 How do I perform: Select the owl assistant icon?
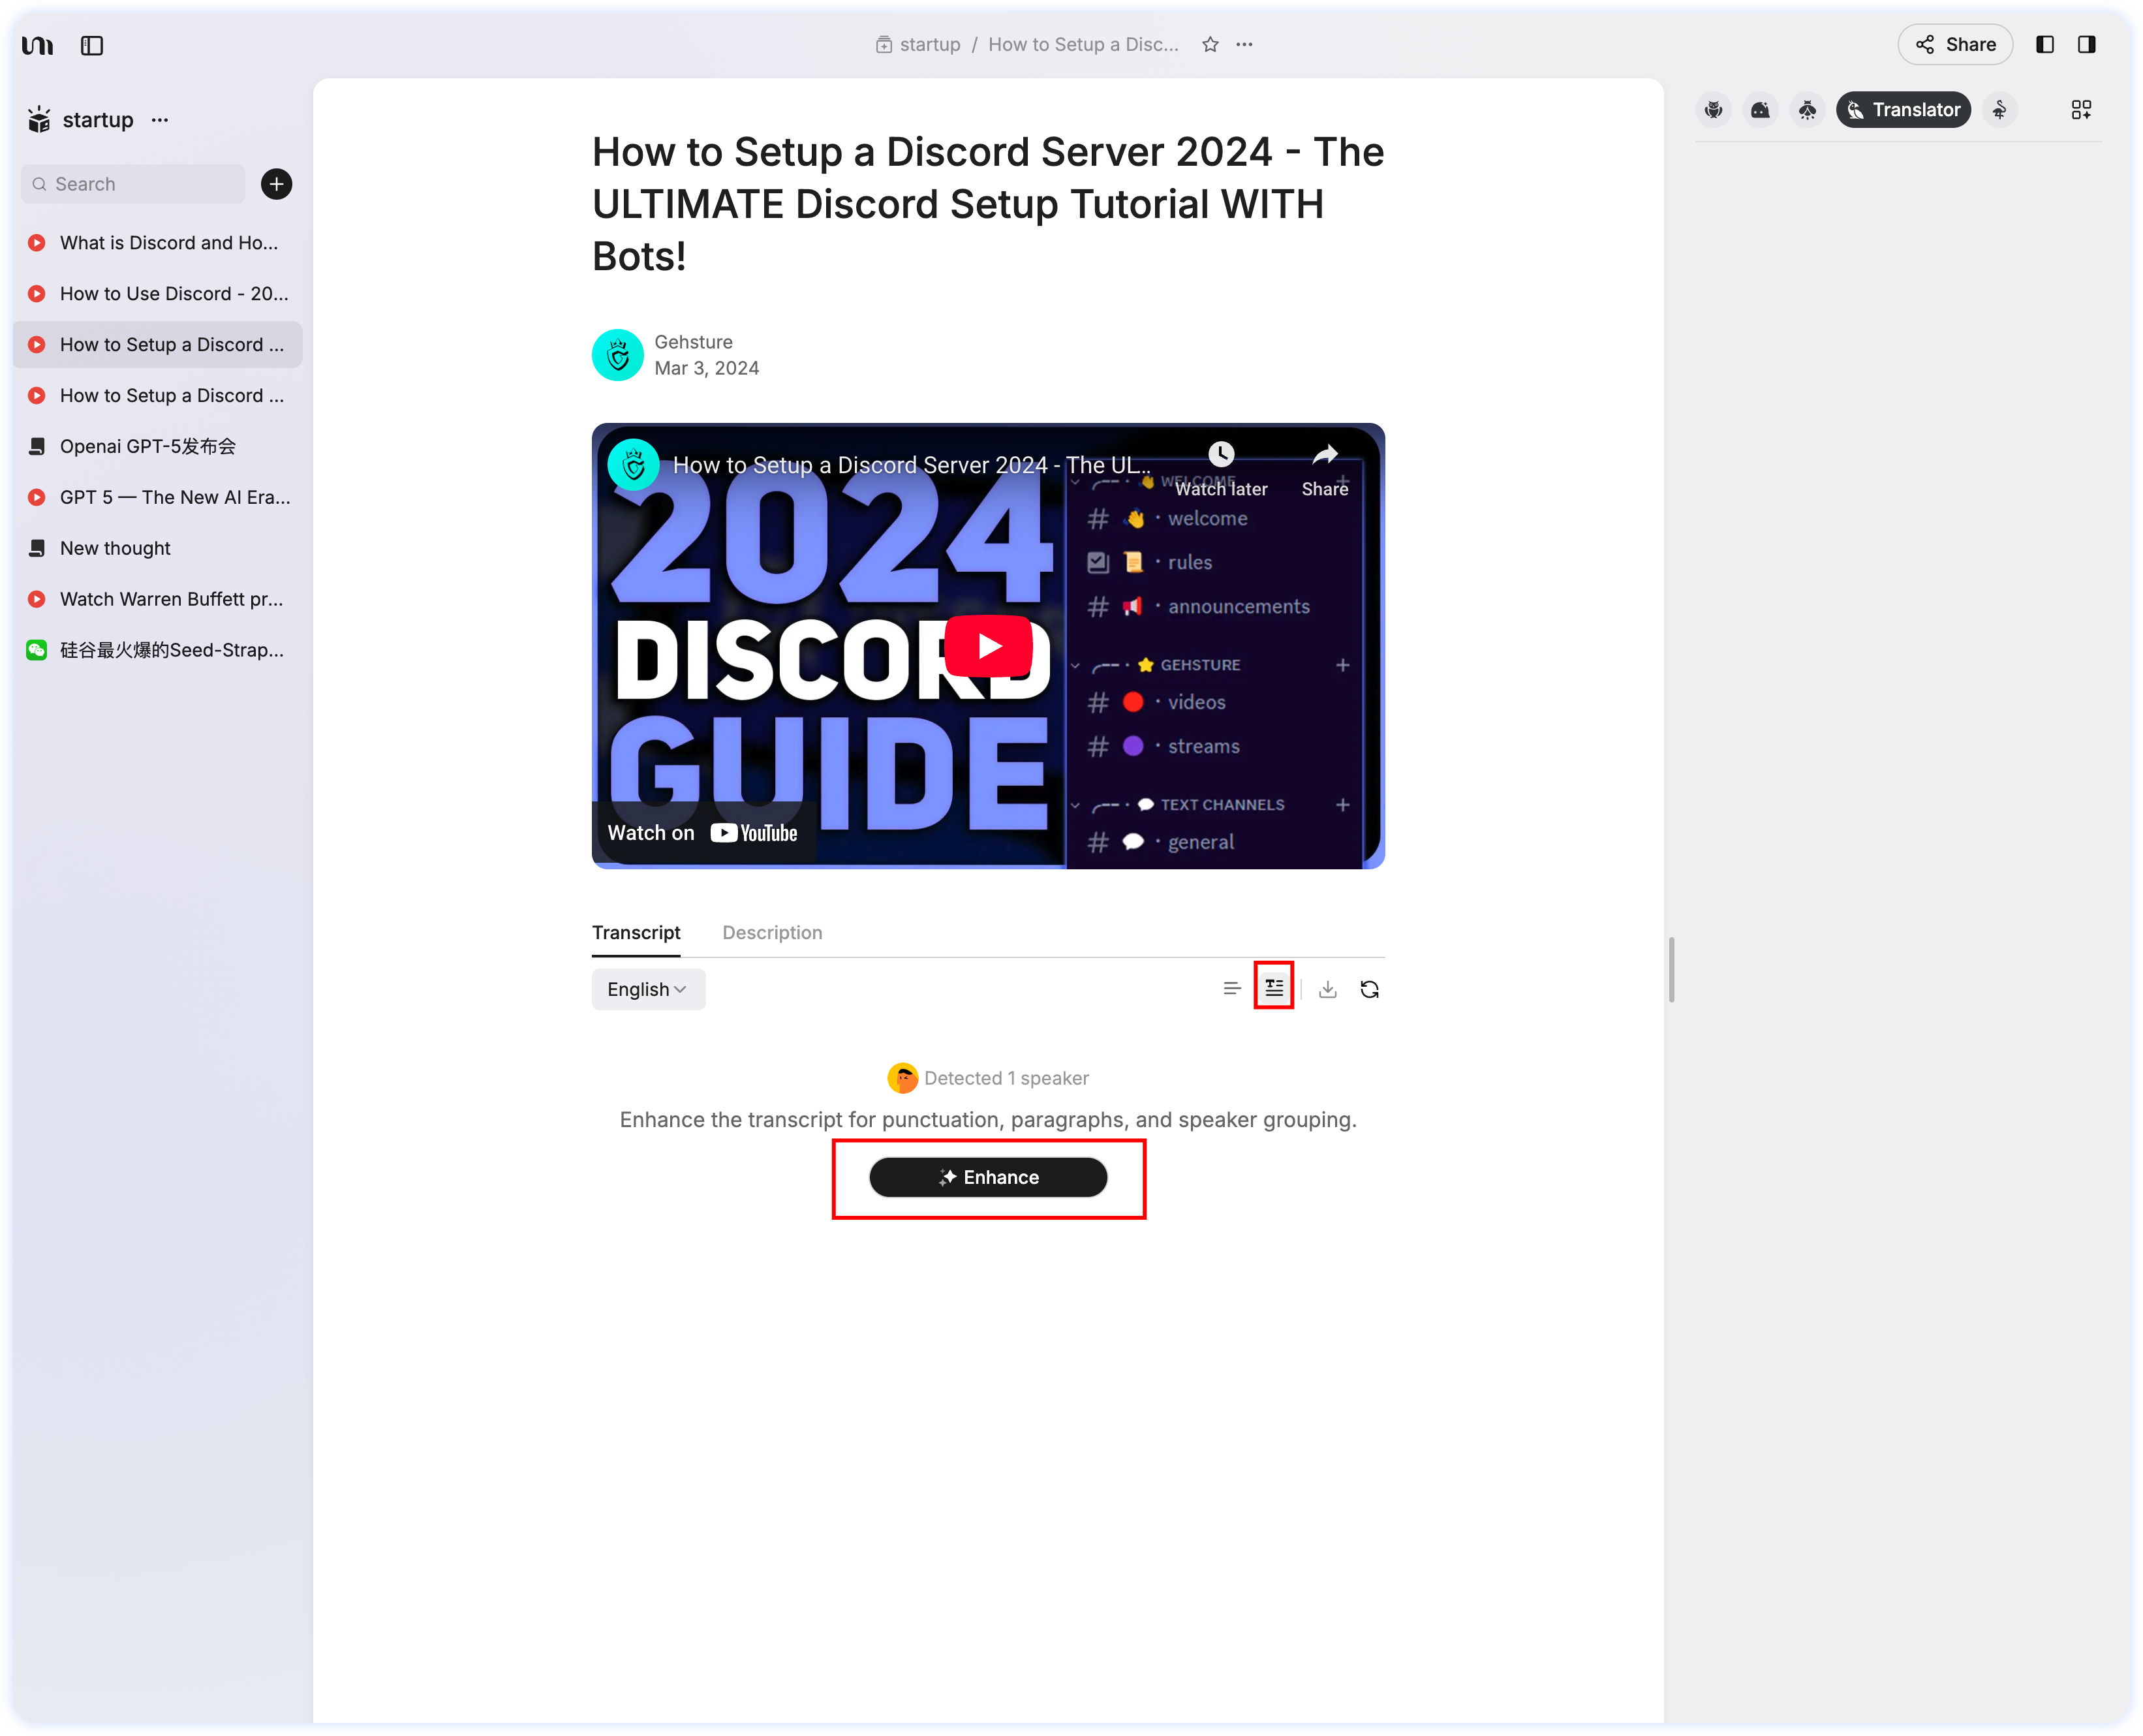pyautogui.click(x=1714, y=110)
